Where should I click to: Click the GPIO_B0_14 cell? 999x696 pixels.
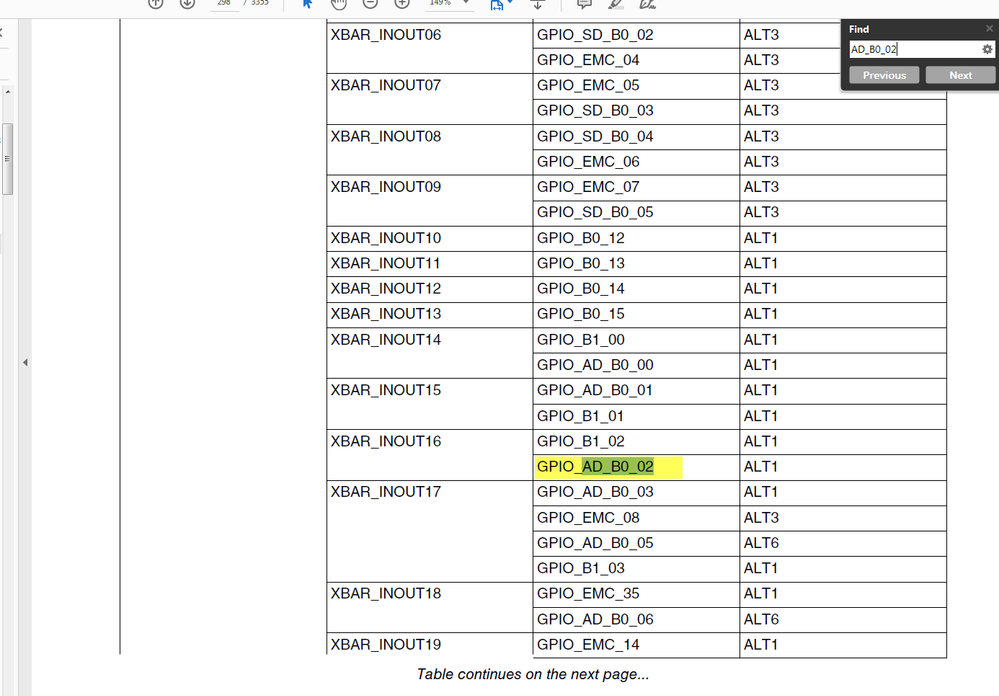[636, 289]
